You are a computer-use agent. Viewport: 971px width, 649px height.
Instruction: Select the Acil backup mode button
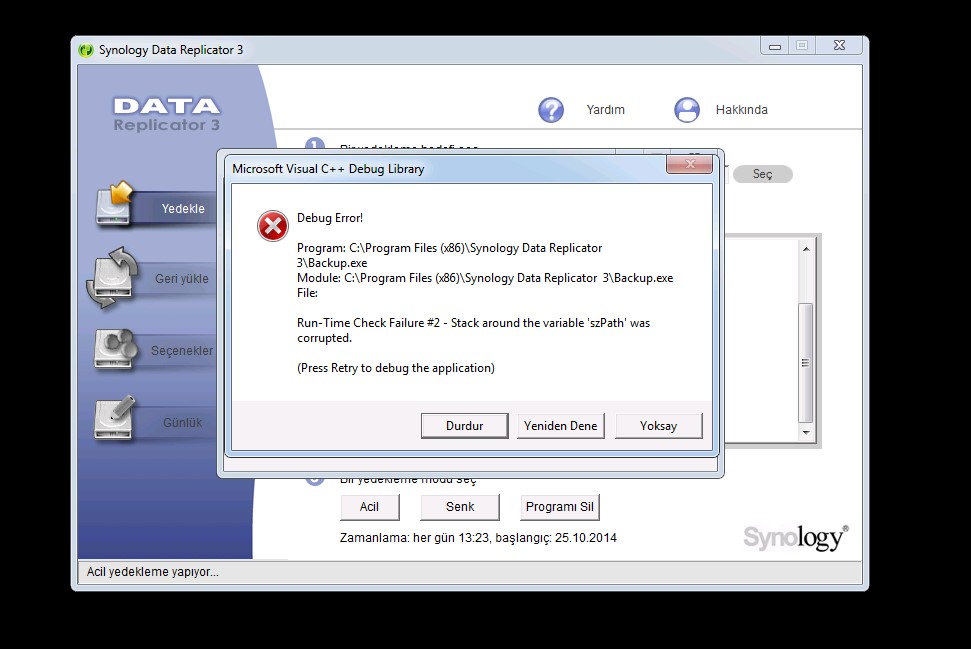(369, 507)
